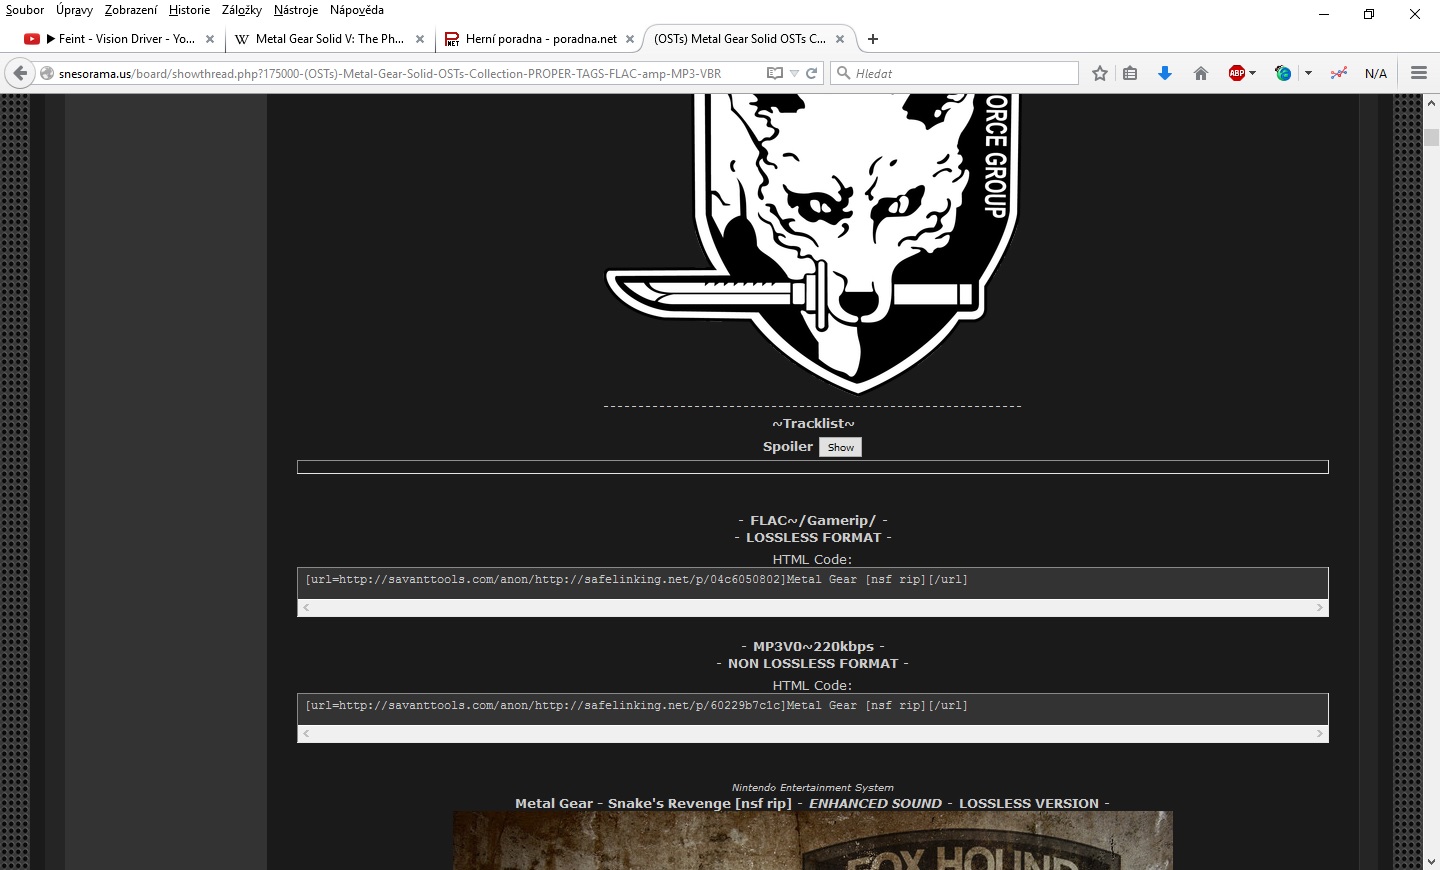Click the page scrollbar down arrow
This screenshot has width=1440, height=870.
(x=1431, y=861)
